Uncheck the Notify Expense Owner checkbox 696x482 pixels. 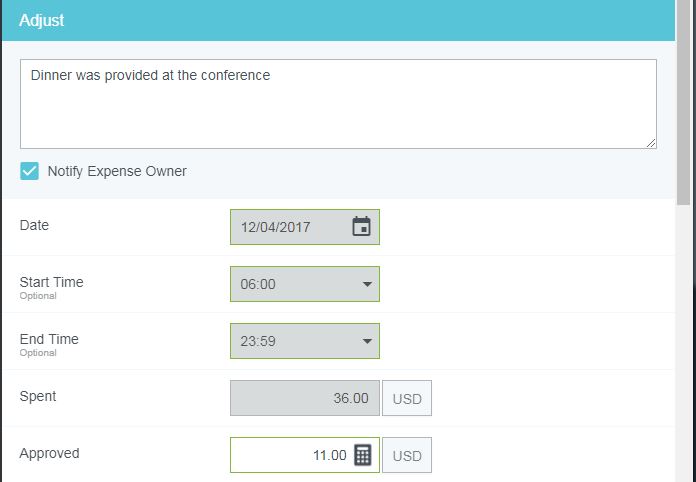click(x=30, y=171)
